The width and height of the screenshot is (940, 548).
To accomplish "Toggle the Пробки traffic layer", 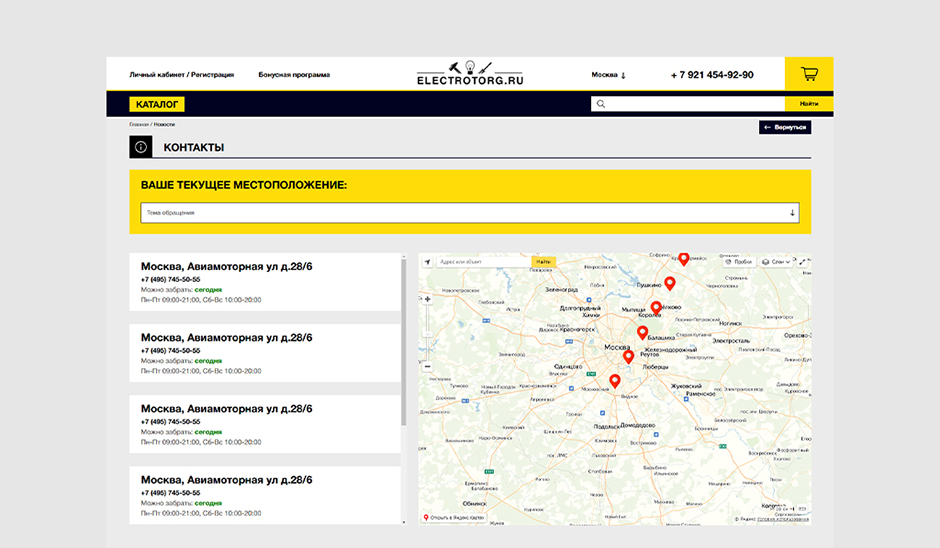I will 737,262.
